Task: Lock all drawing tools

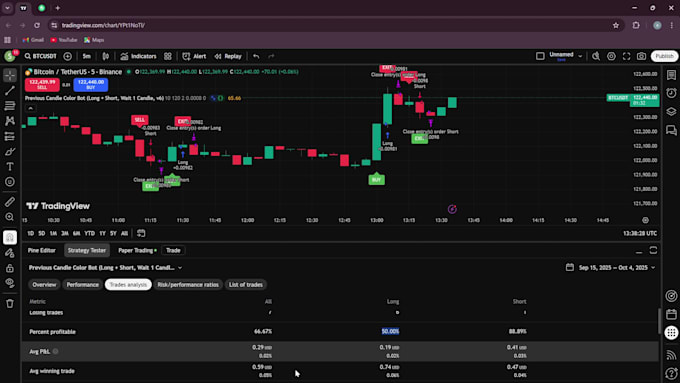Action: click(10, 268)
